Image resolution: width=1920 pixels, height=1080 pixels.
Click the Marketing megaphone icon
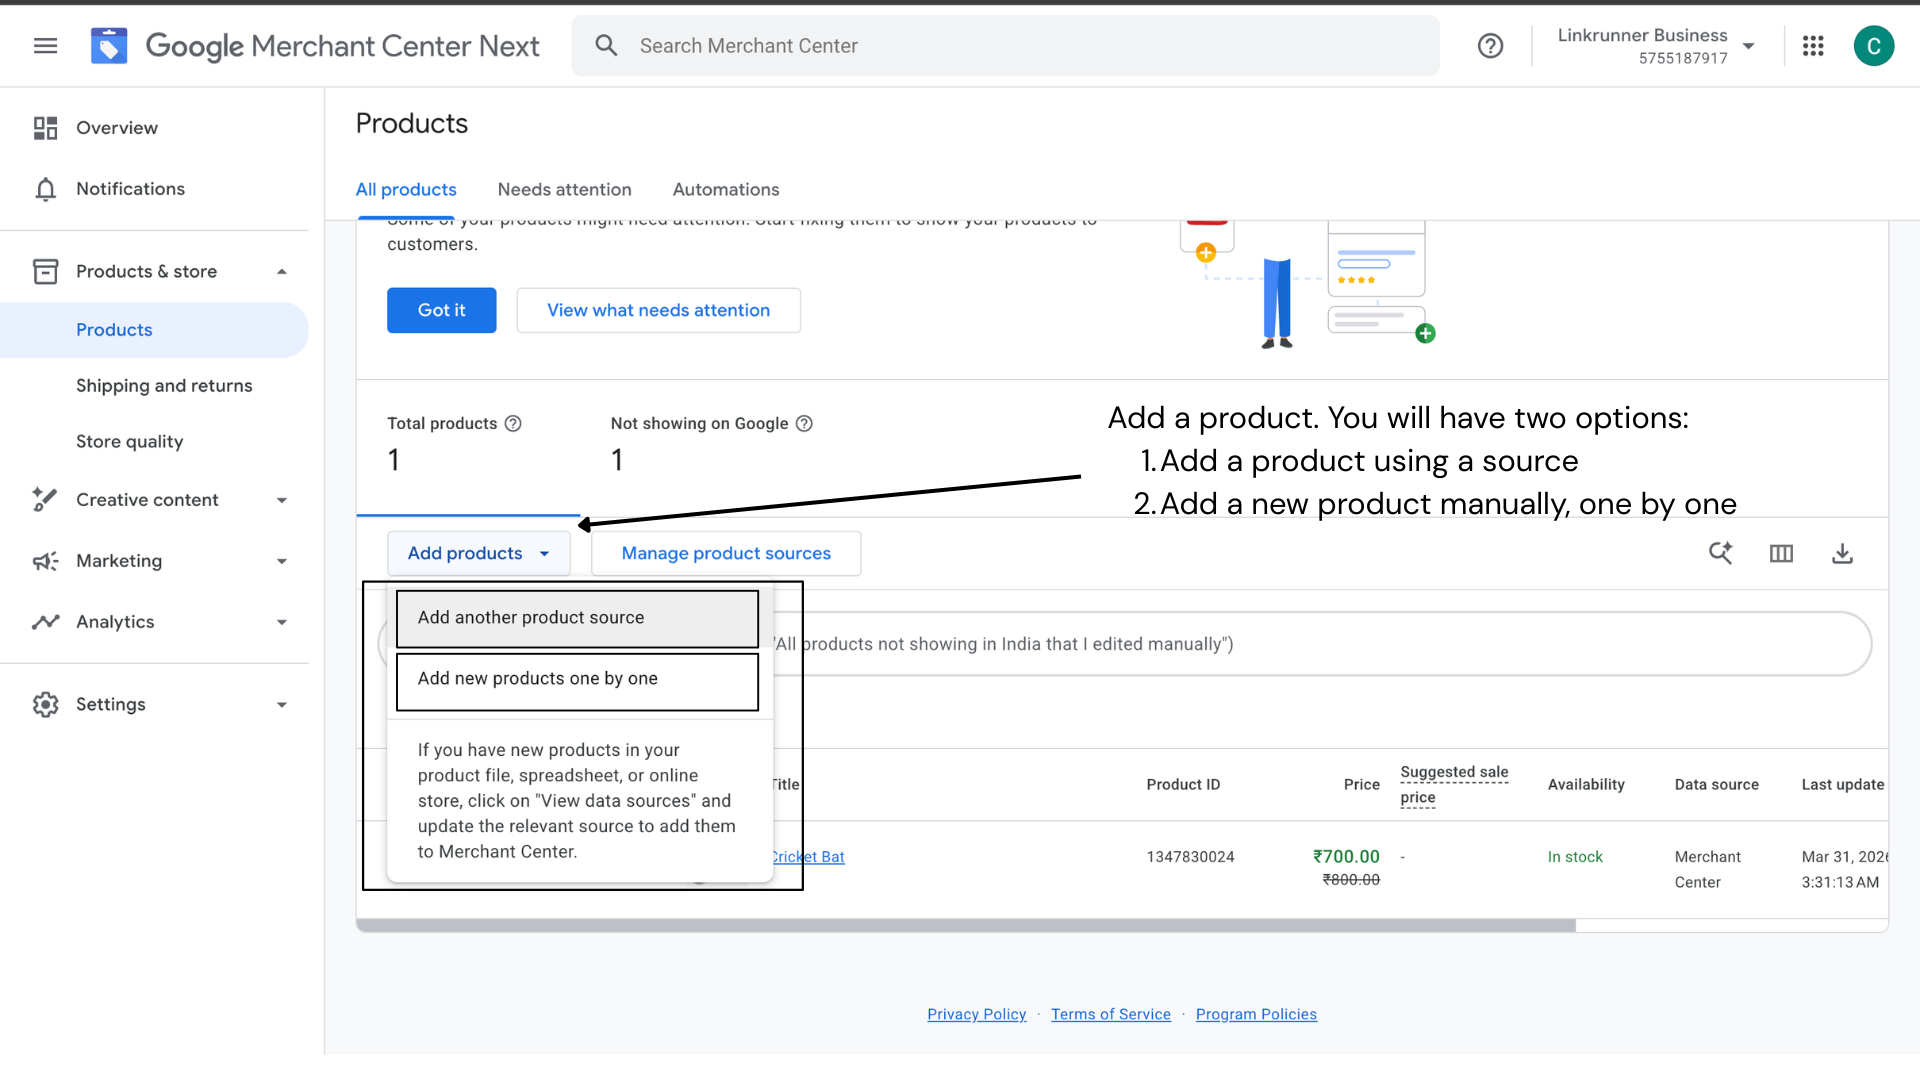pos(45,561)
